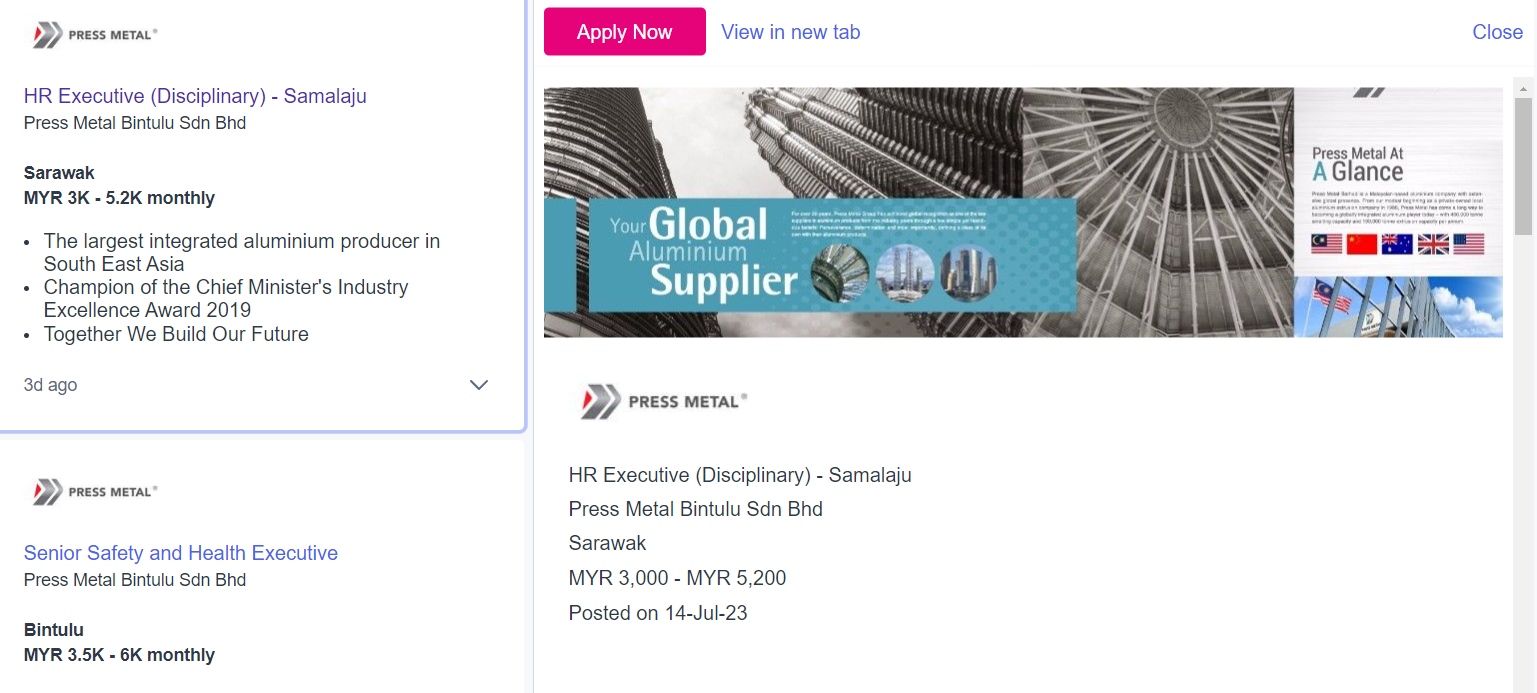
Task: Click the USA flag icon in banner
Action: click(x=1469, y=244)
